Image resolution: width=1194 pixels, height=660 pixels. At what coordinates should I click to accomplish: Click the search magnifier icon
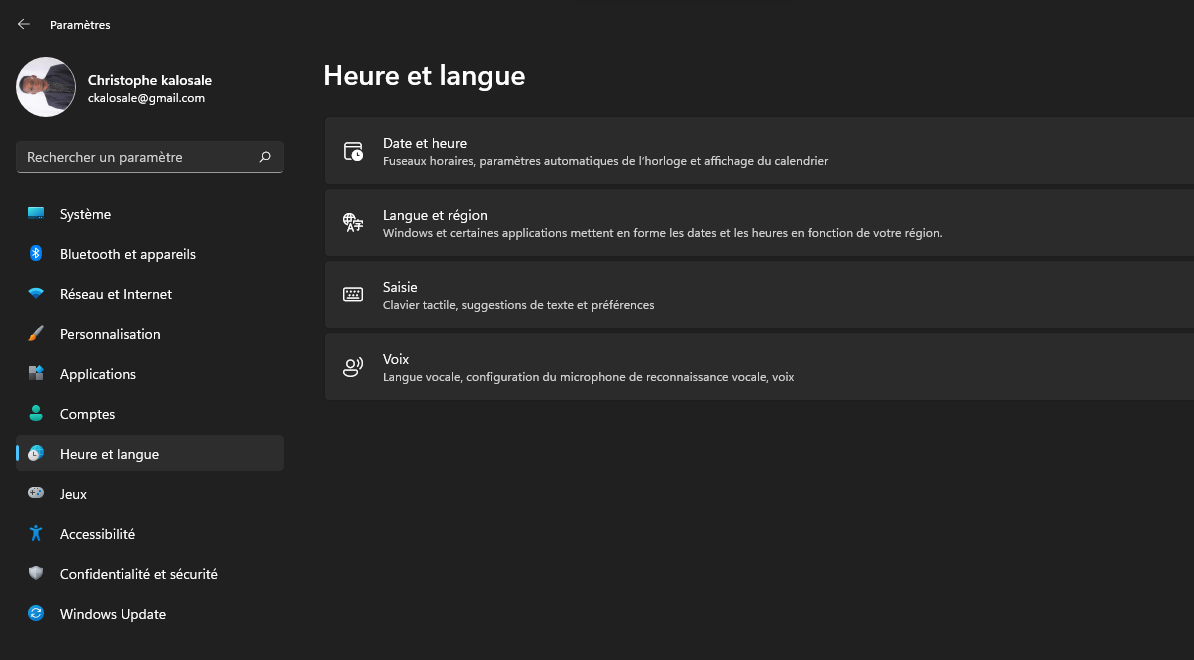tap(265, 157)
